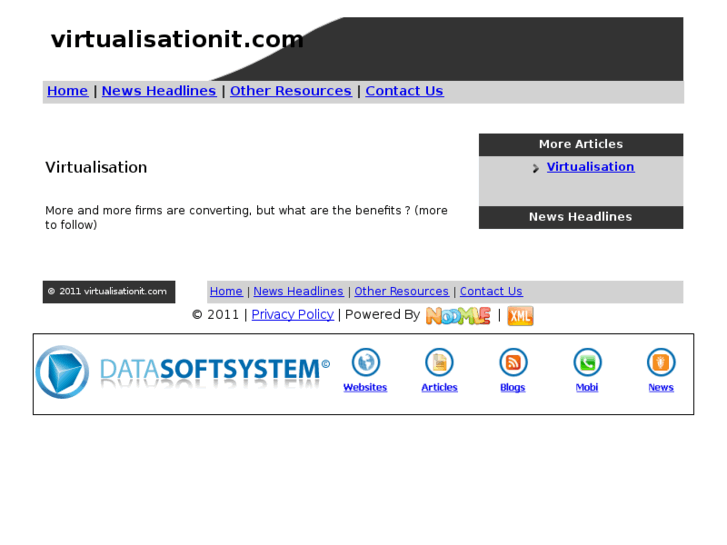727x545 pixels.
Task: Click the News orange icon
Action: point(661,362)
